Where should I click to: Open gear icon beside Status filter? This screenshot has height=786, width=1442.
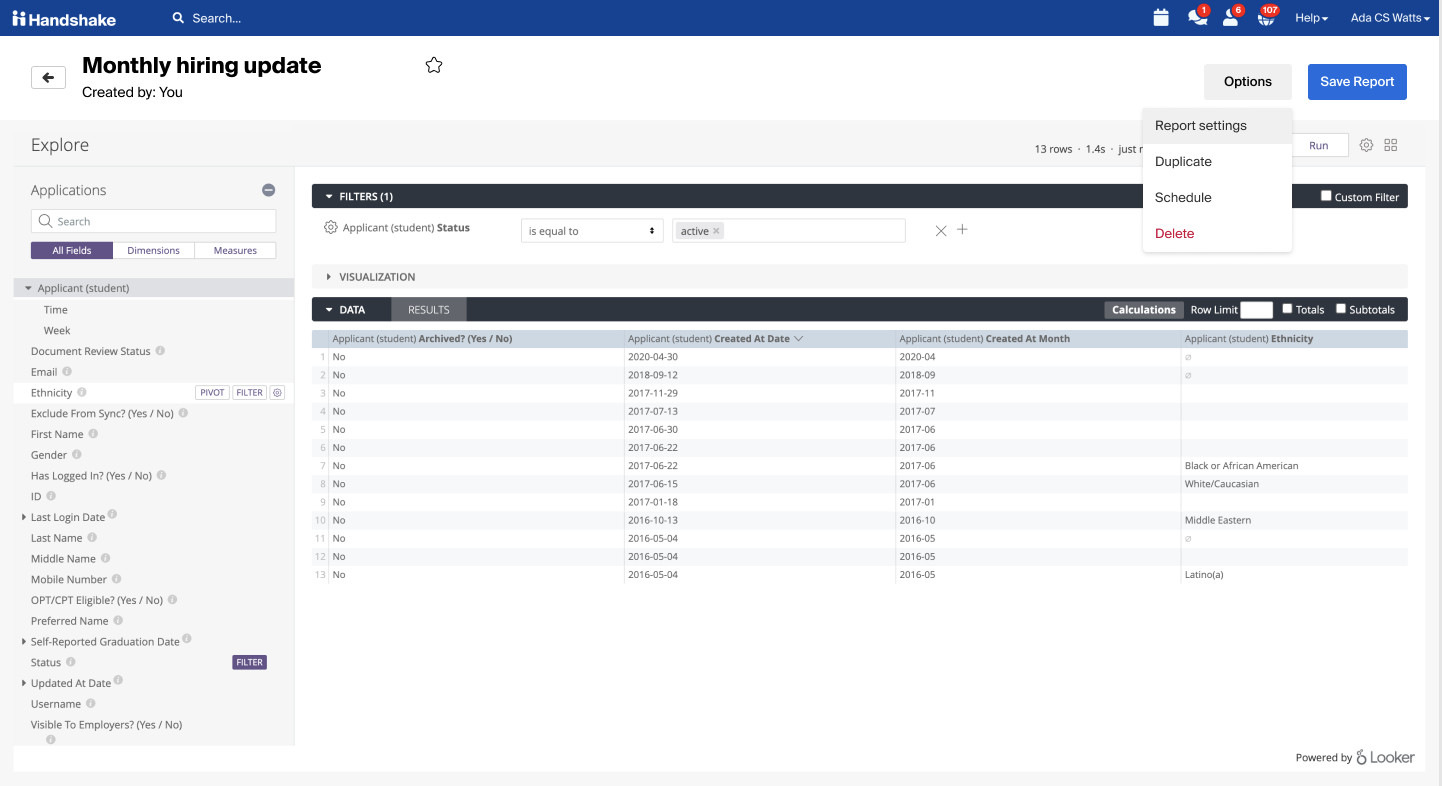331,228
